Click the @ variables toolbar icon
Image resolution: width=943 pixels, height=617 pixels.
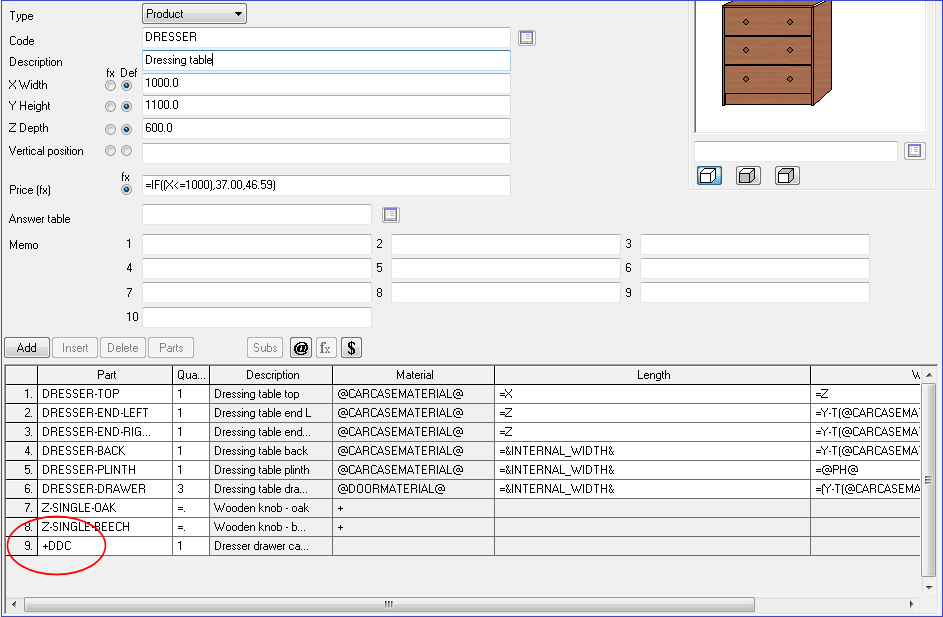(x=300, y=348)
